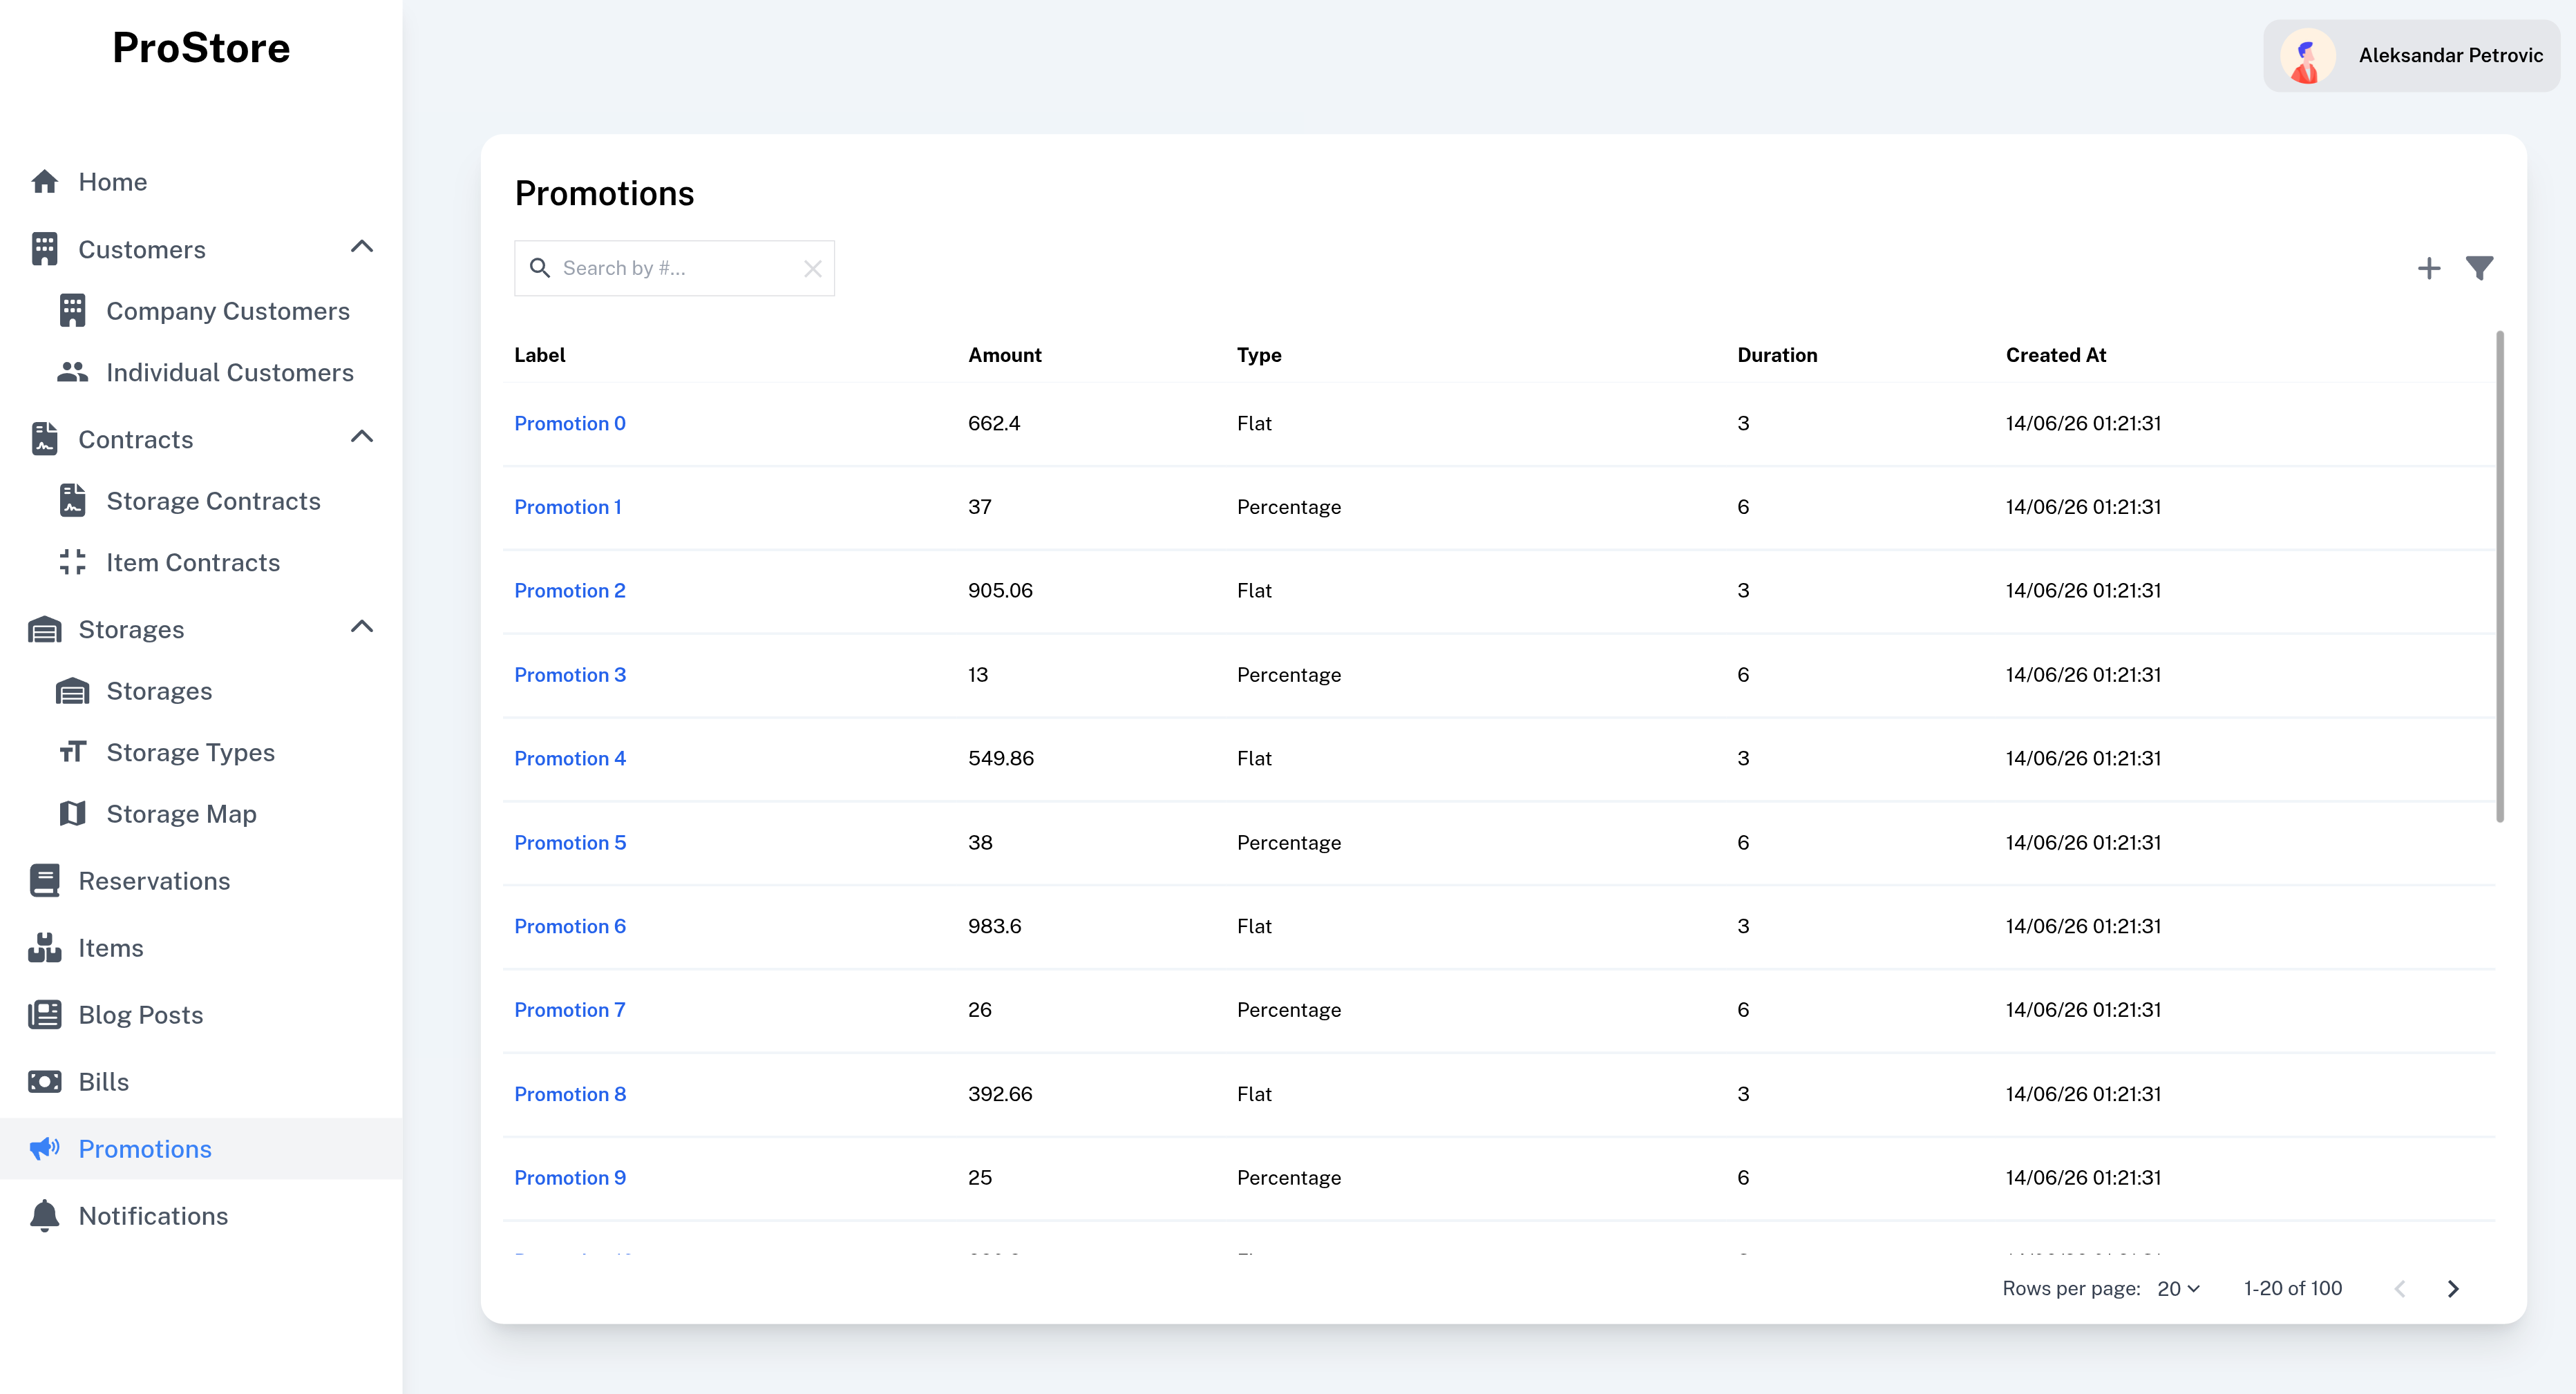Click the Blog Posts newspaper icon
The height and width of the screenshot is (1394, 2576).
click(x=44, y=1015)
